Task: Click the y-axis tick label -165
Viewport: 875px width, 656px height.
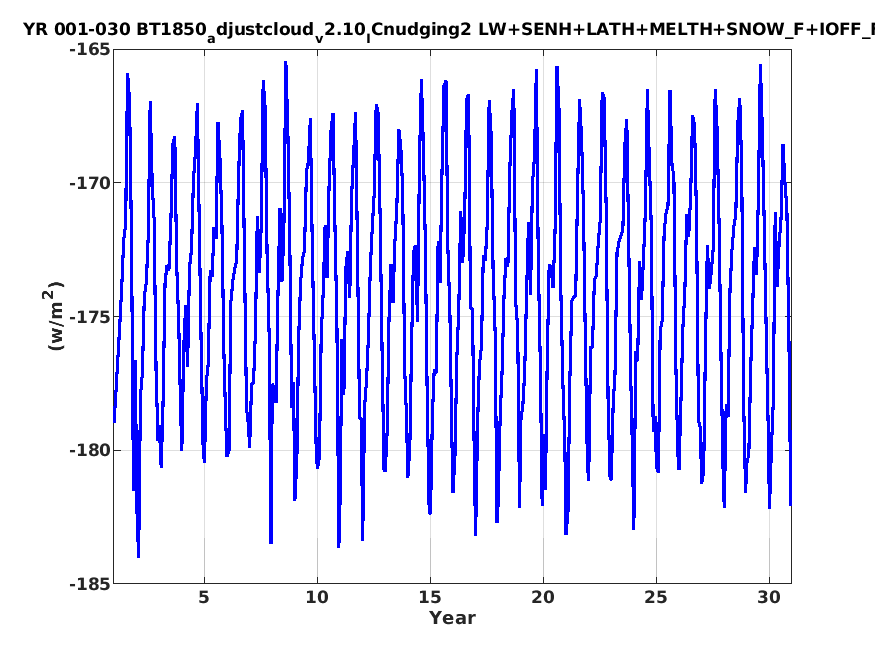Action: tap(90, 50)
